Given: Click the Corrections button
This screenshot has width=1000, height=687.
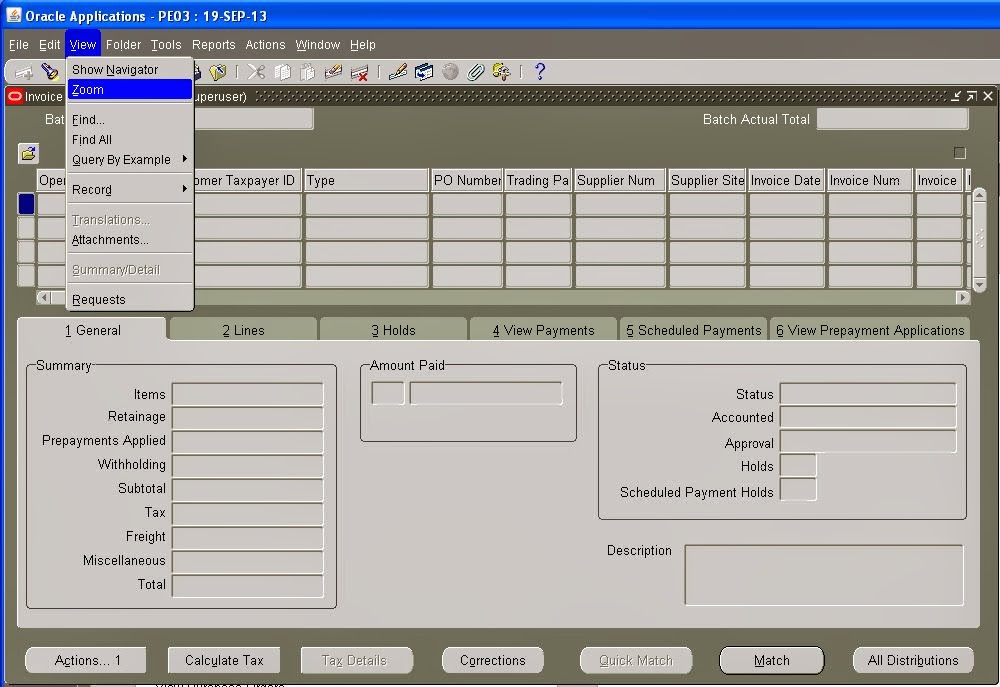Looking at the screenshot, I should click(x=492, y=660).
